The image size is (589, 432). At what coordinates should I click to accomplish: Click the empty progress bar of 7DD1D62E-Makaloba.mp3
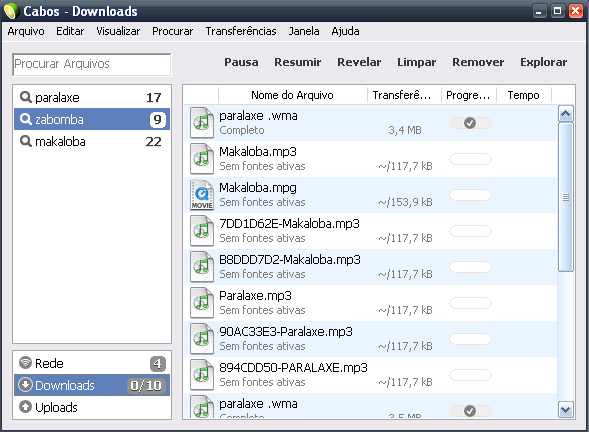470,231
